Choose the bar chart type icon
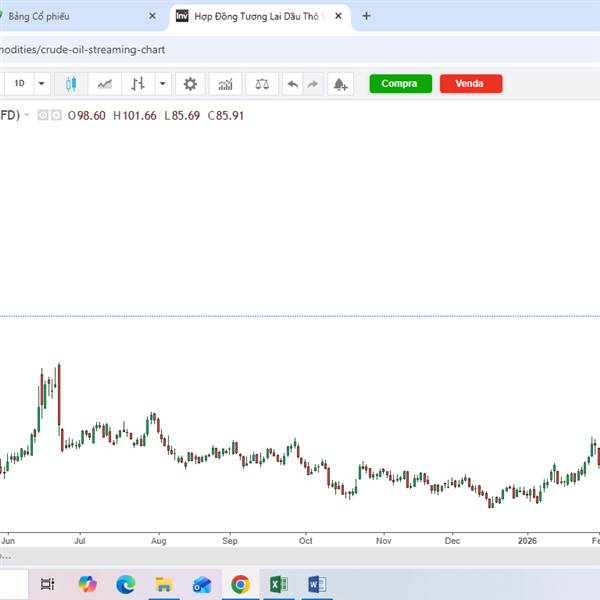The height and width of the screenshot is (600, 600). coord(138,83)
